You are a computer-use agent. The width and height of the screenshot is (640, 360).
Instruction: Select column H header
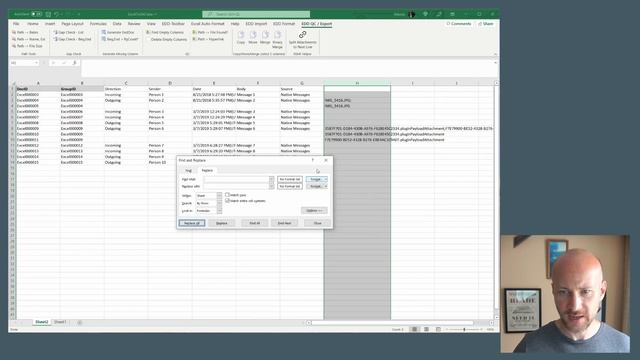pos(357,83)
